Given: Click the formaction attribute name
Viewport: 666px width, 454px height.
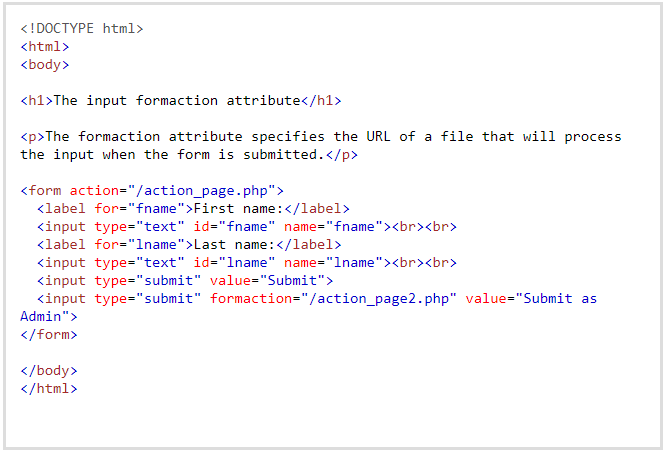Looking at the screenshot, I should coord(251,299).
